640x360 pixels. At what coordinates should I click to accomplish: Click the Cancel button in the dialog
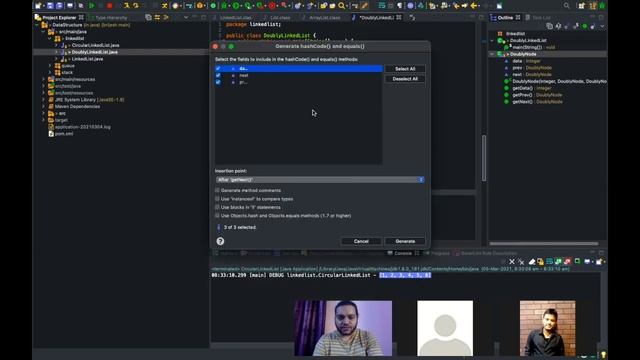tap(361, 241)
